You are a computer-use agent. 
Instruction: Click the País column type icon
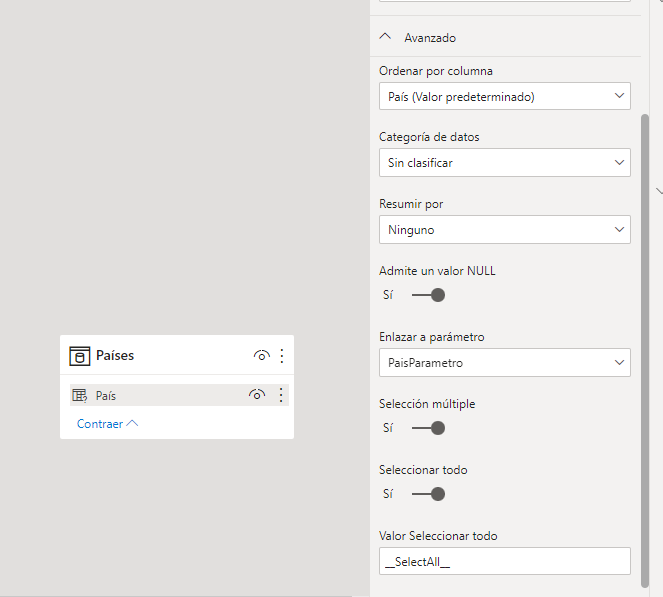(x=80, y=396)
